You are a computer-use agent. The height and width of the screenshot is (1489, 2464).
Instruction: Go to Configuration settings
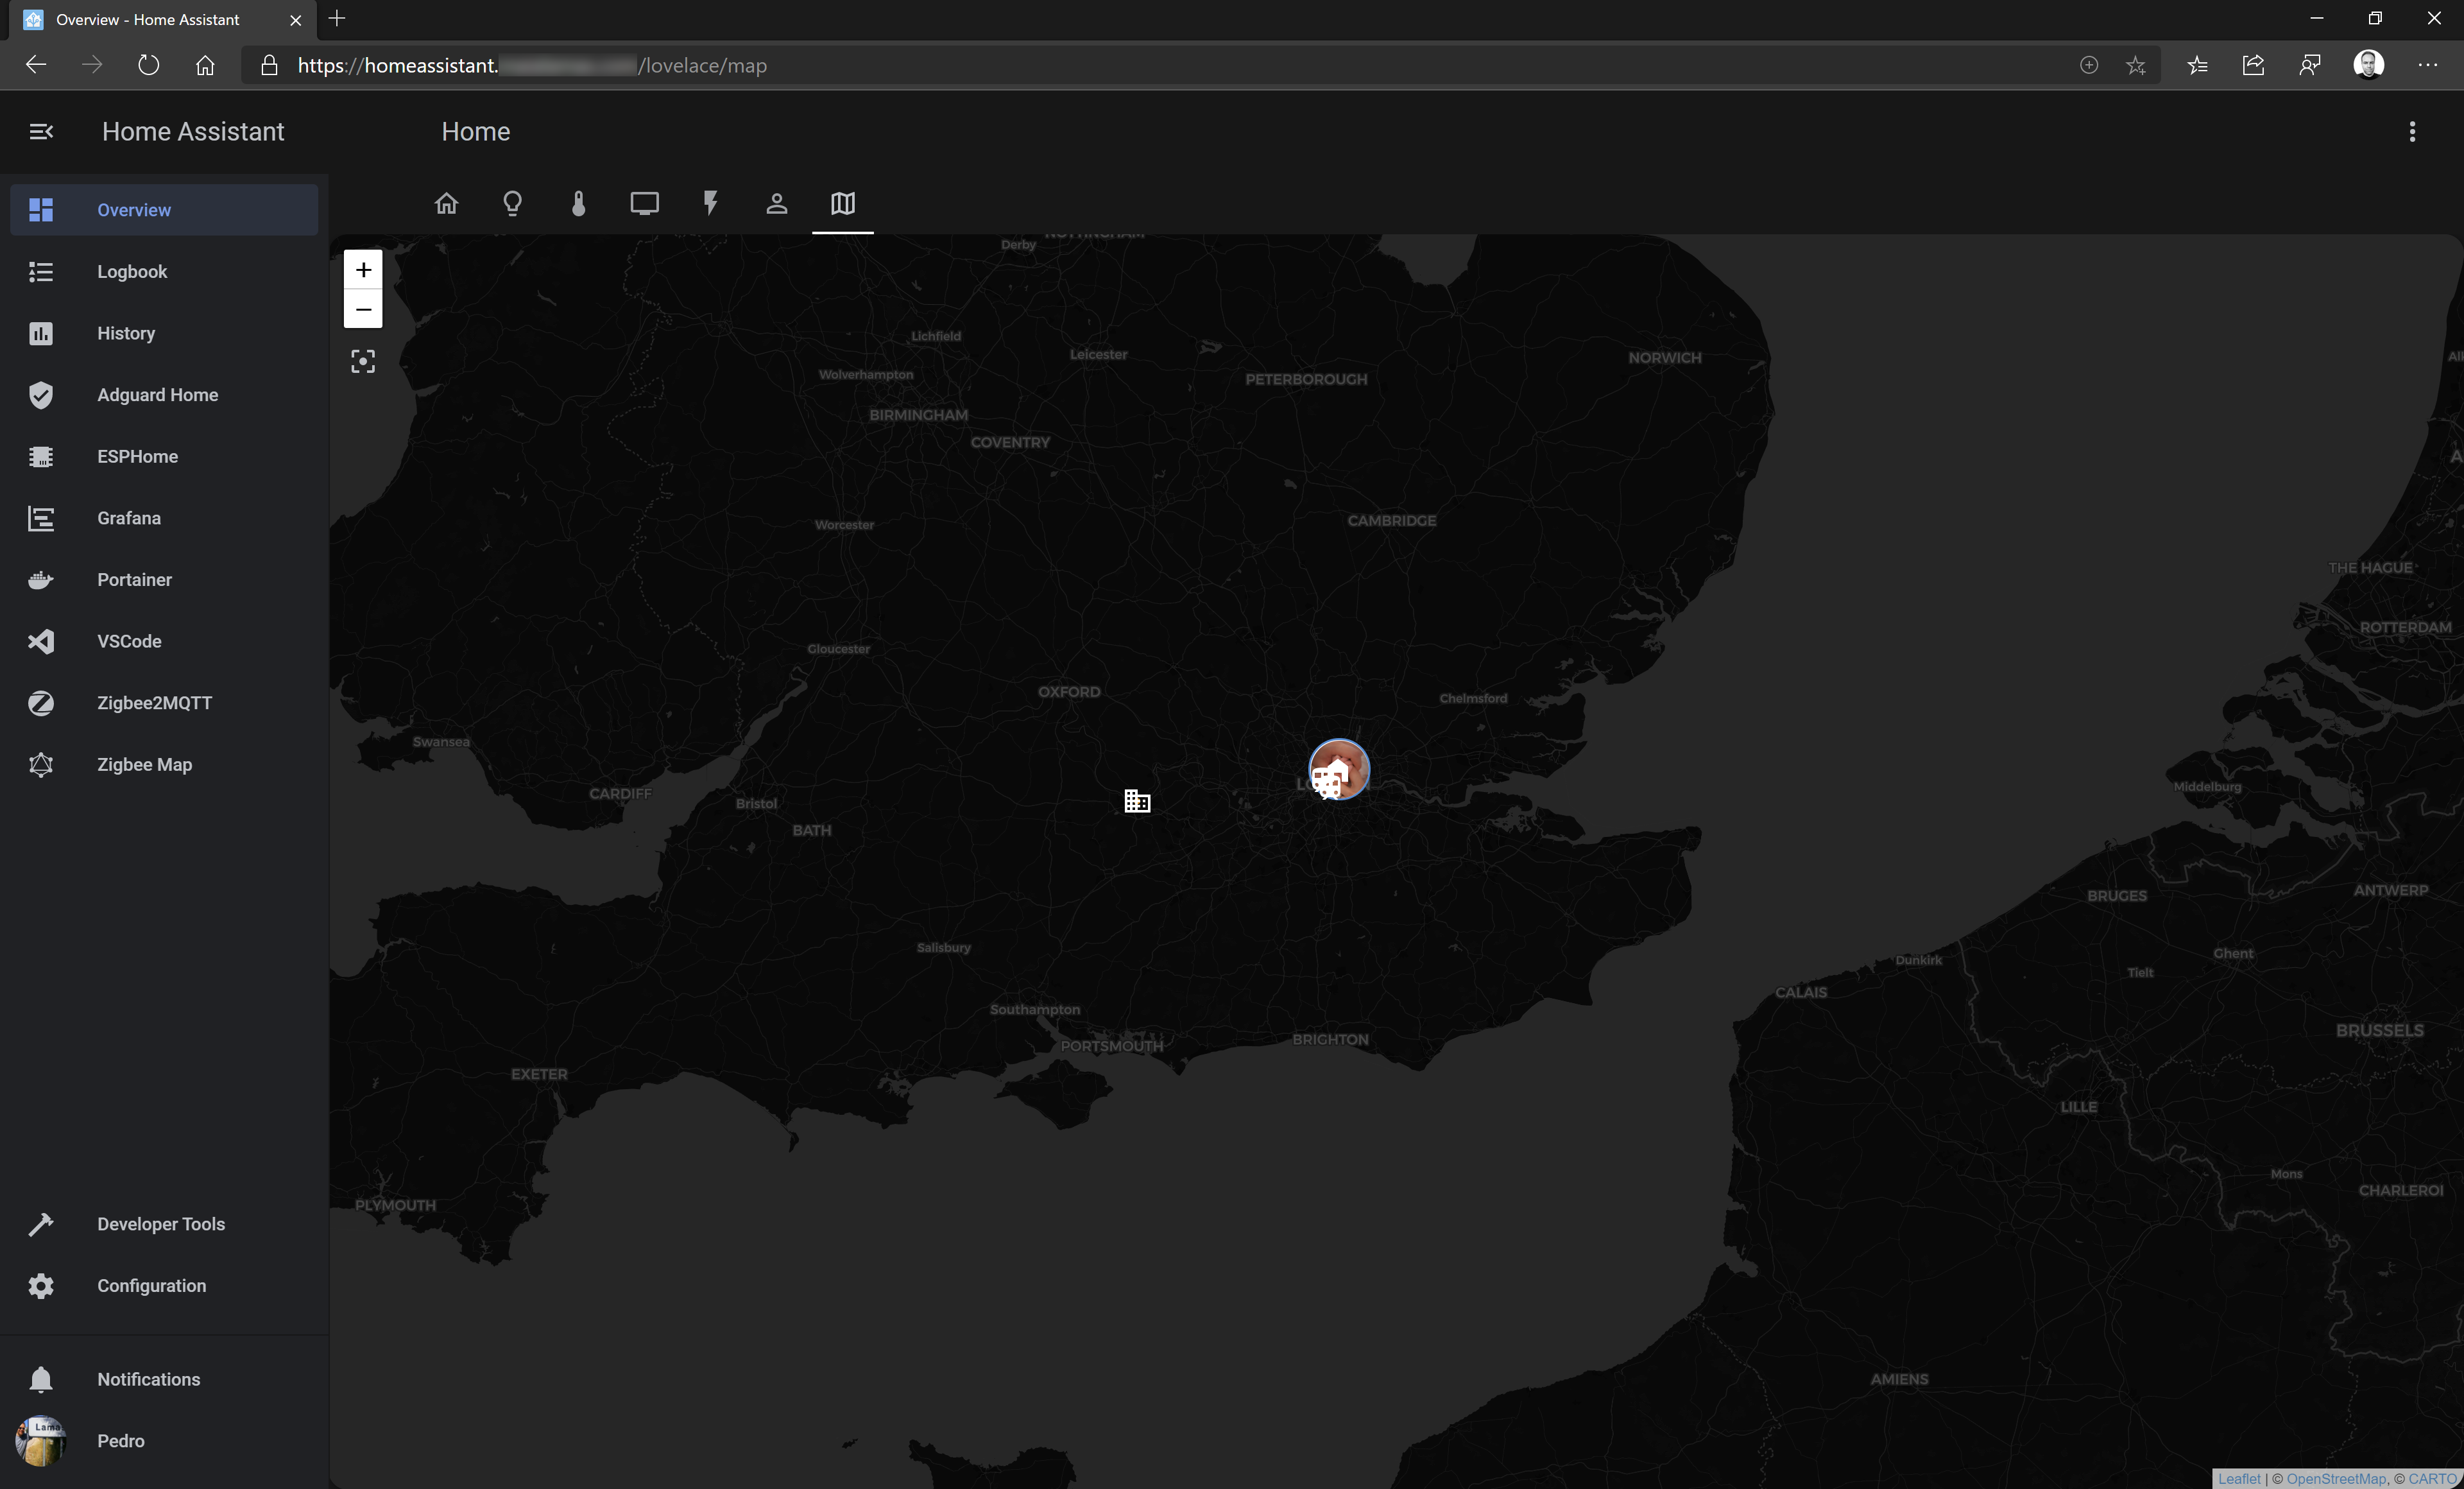point(151,1286)
